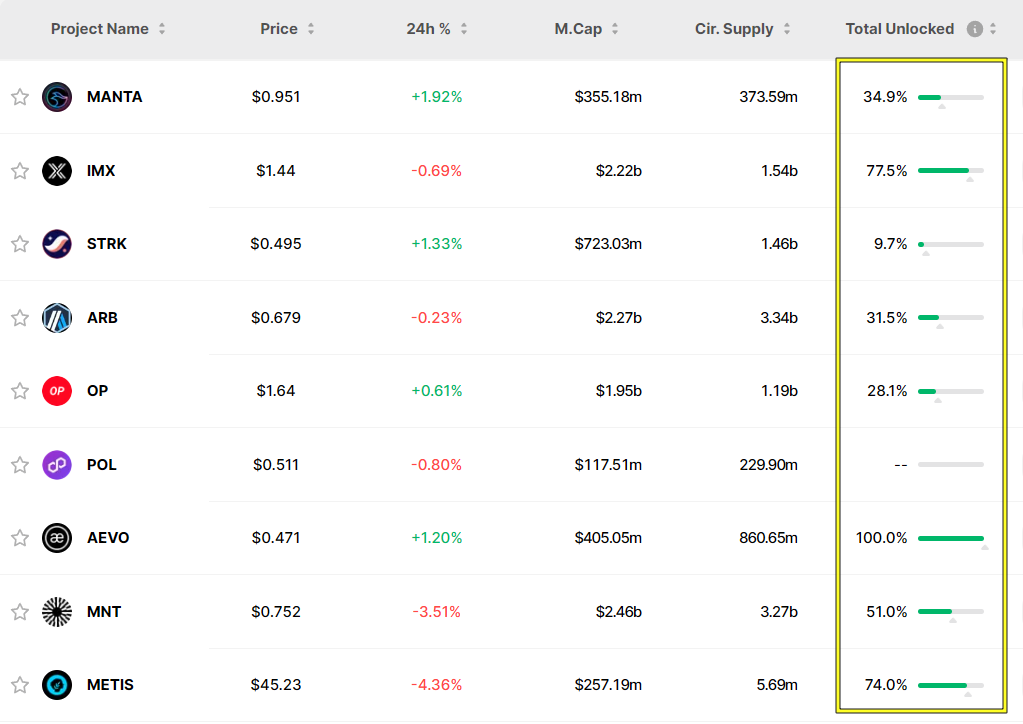
Task: Star ARB as a favorite
Action: click(20, 318)
